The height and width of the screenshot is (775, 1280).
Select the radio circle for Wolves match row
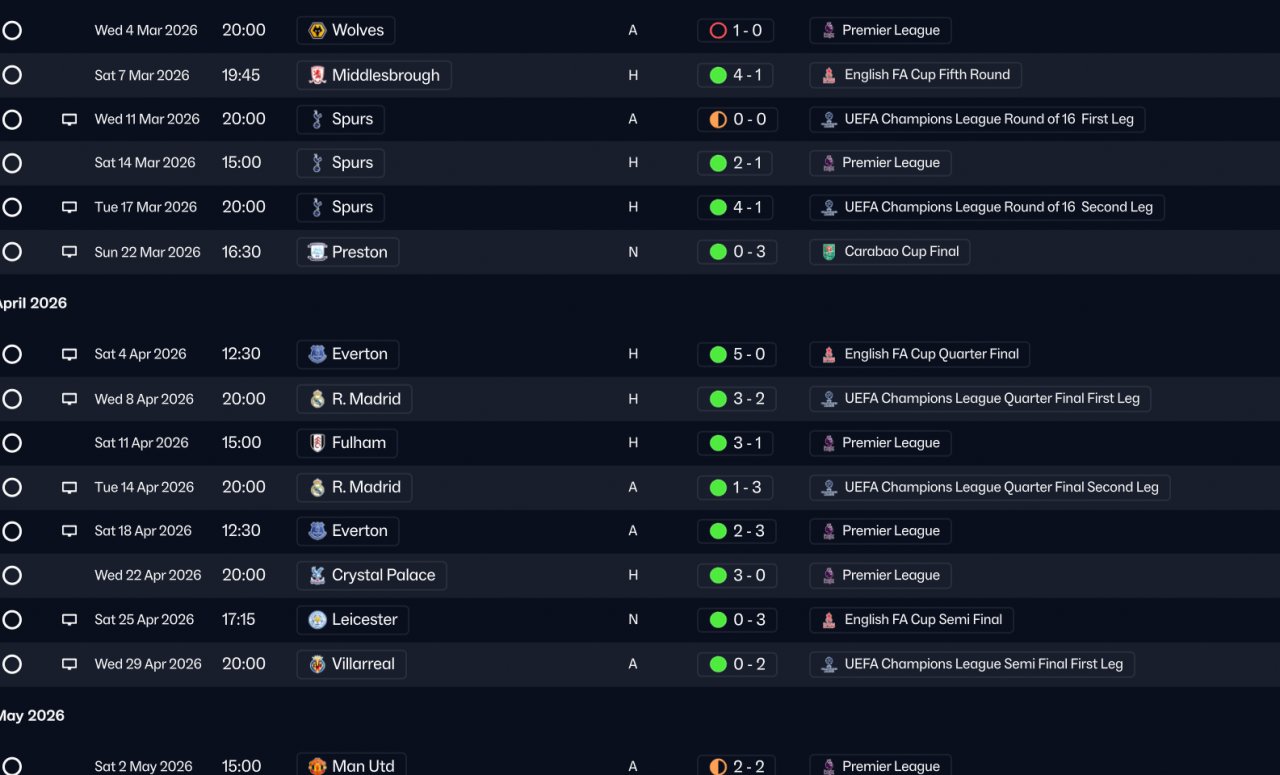pyautogui.click(x=12, y=31)
